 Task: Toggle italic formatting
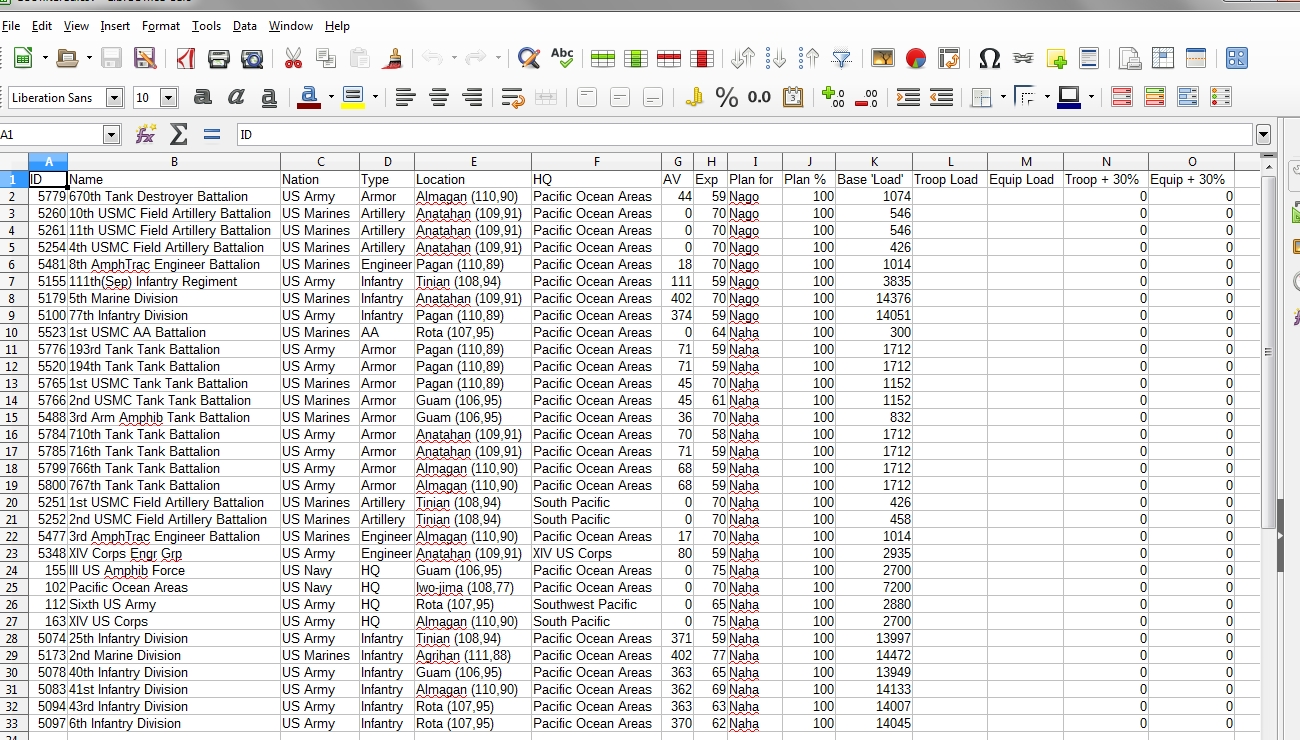pyautogui.click(x=236, y=96)
